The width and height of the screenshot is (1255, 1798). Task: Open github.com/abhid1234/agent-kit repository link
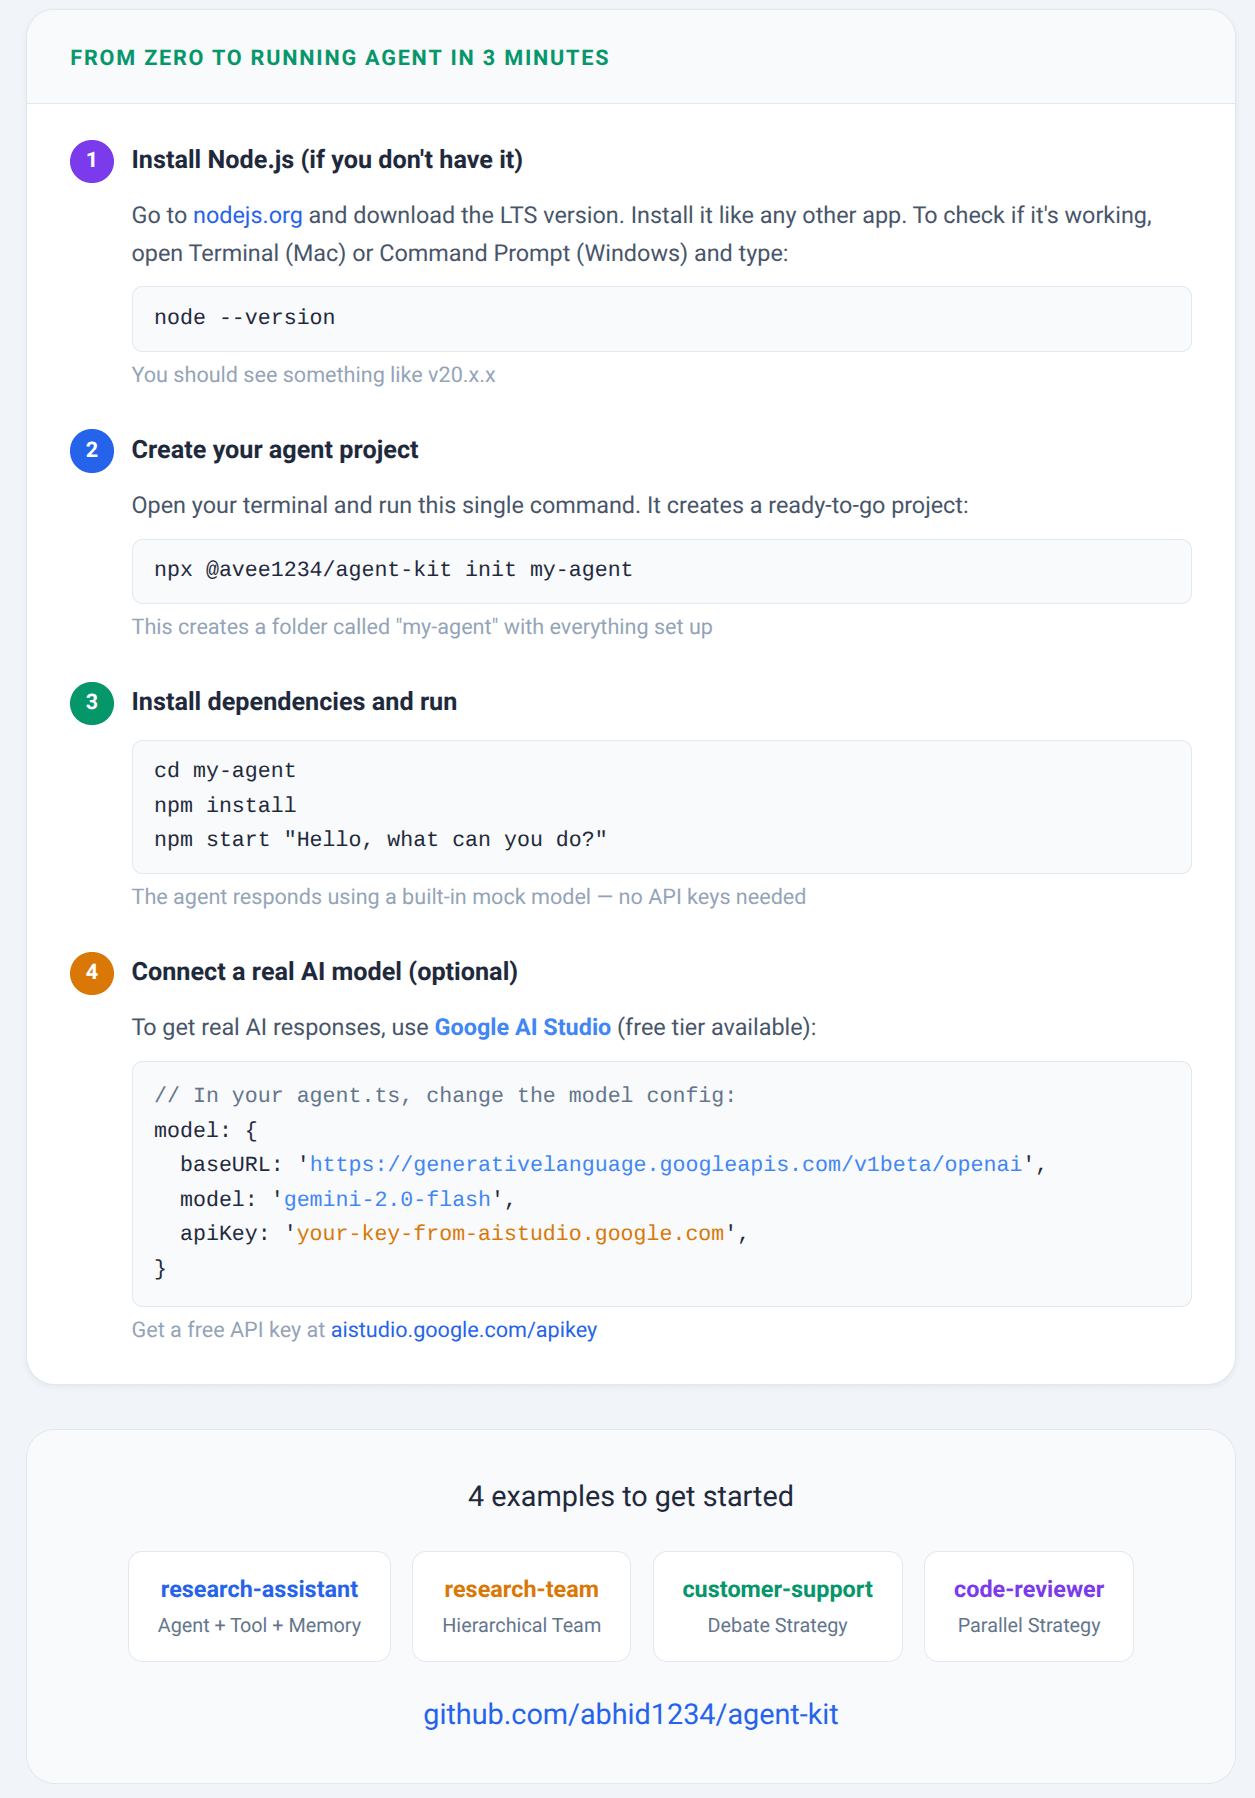coord(631,1714)
